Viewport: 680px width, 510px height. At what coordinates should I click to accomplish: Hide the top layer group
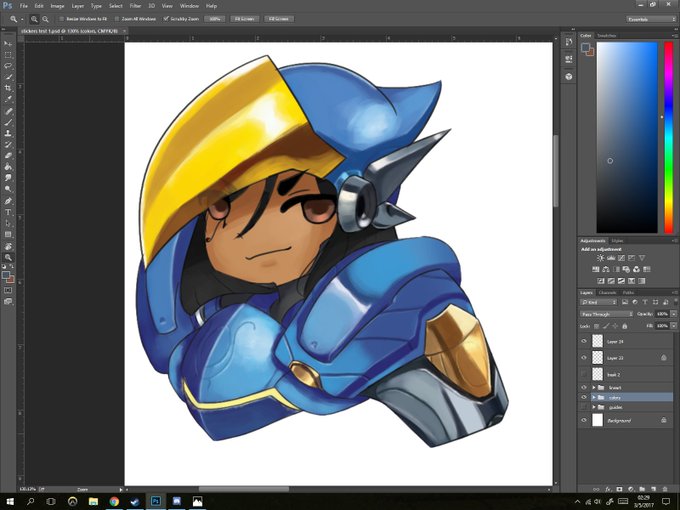click(584, 387)
